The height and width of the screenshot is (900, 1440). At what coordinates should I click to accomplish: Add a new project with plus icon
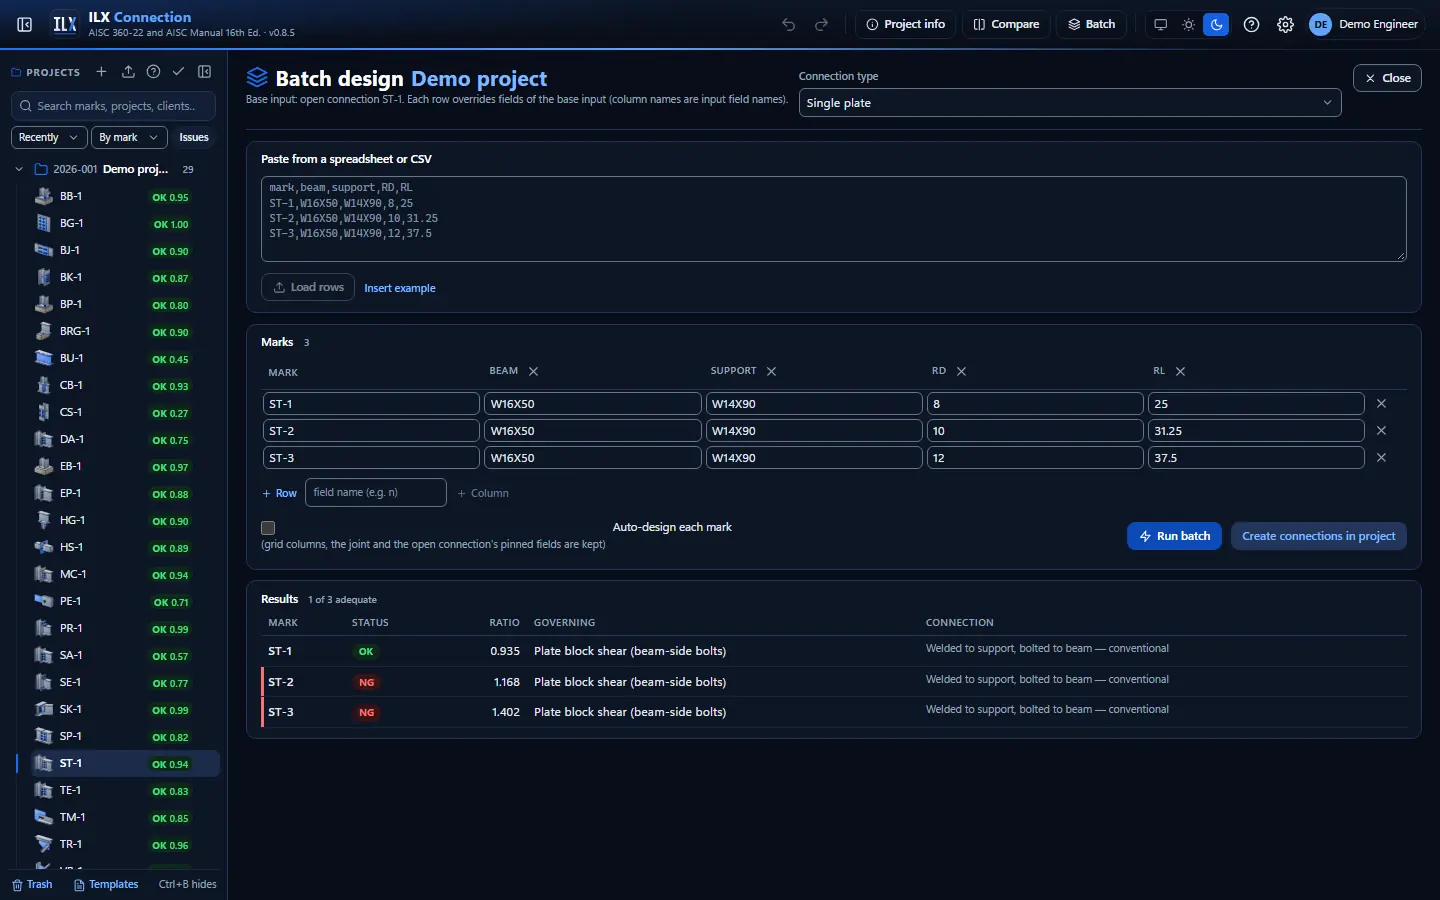click(x=101, y=72)
